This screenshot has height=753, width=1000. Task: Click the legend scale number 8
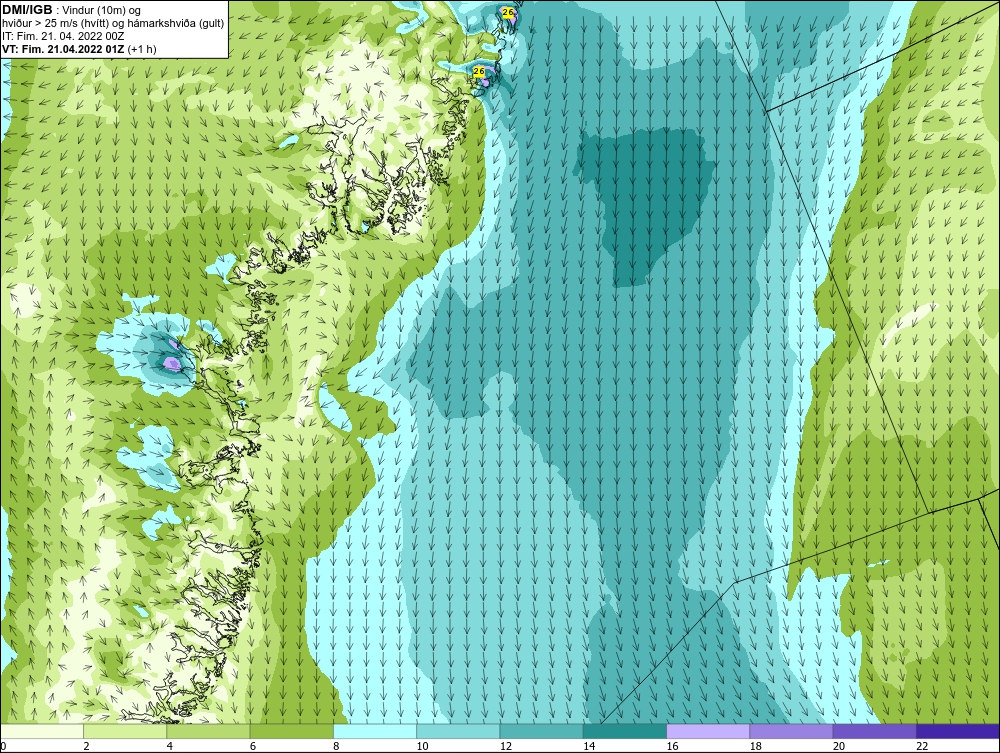pyautogui.click(x=337, y=747)
